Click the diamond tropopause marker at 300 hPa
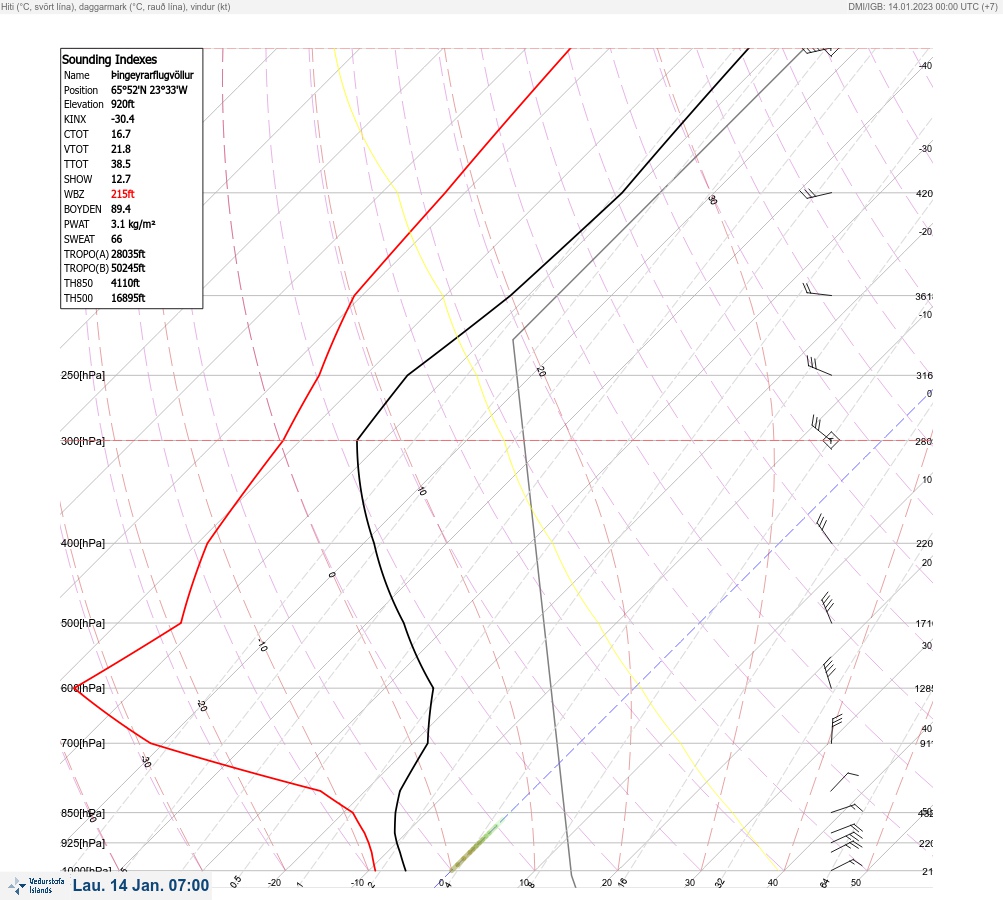 830,440
